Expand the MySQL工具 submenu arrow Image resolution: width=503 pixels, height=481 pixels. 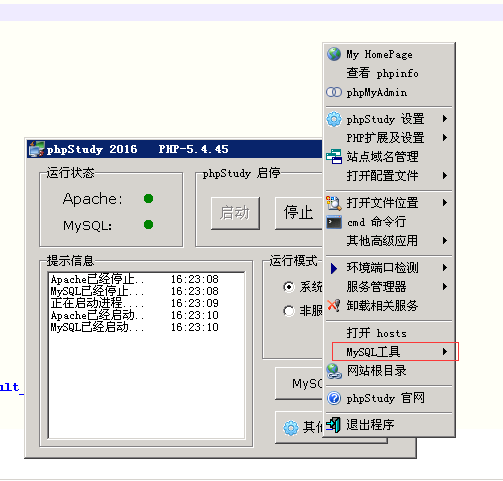(x=445, y=351)
